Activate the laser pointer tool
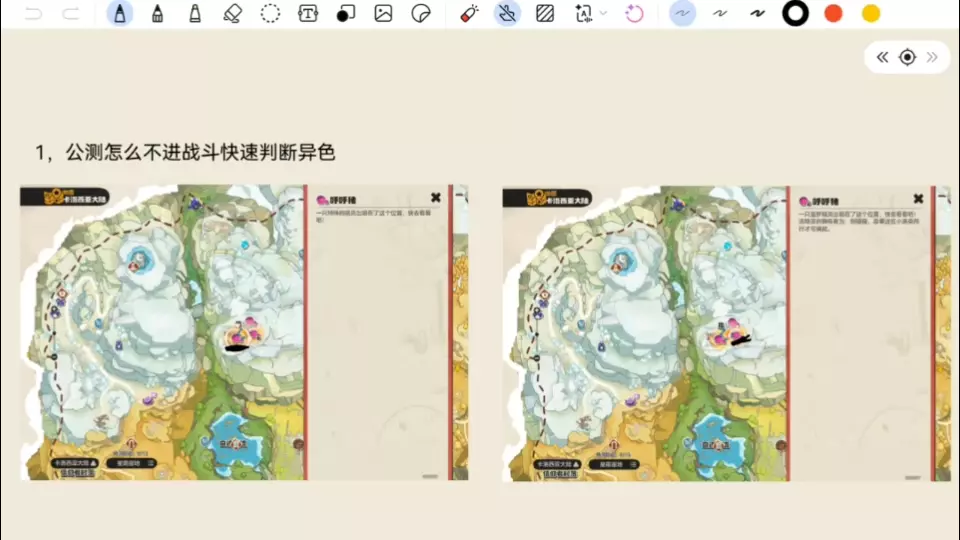 click(470, 13)
